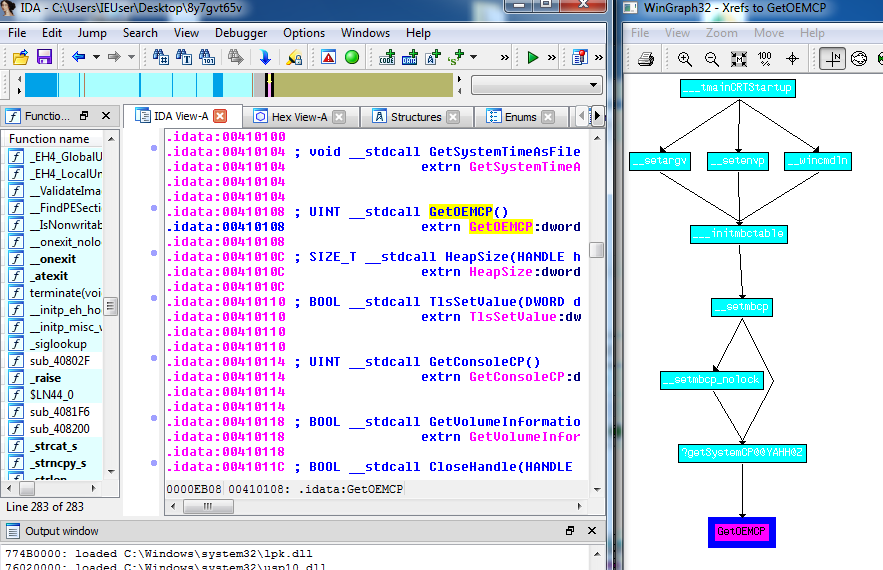
Task: Click the search next binoculars icon
Action: tap(235, 57)
